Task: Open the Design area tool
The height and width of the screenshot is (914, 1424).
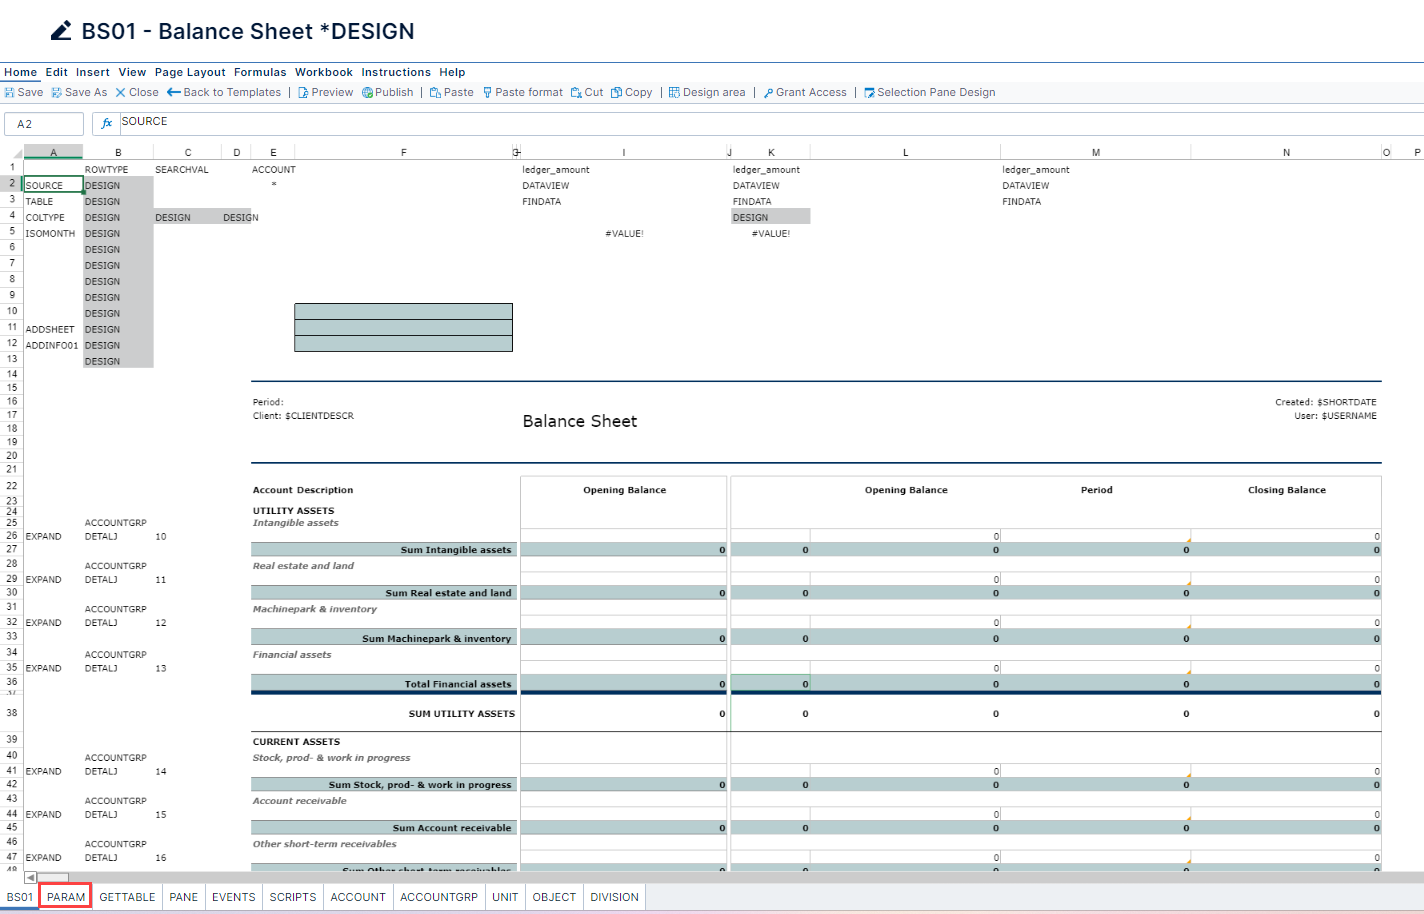Action: [x=708, y=92]
